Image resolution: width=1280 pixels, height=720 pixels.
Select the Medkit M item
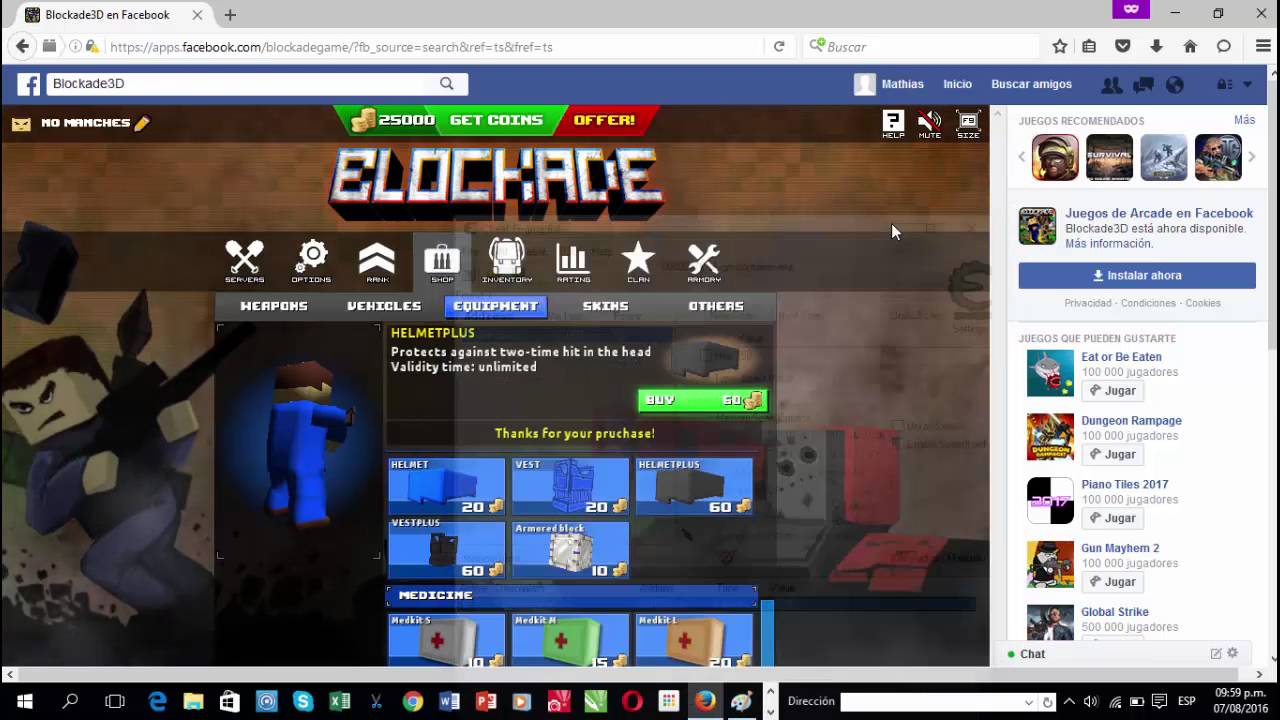pyautogui.click(x=570, y=640)
